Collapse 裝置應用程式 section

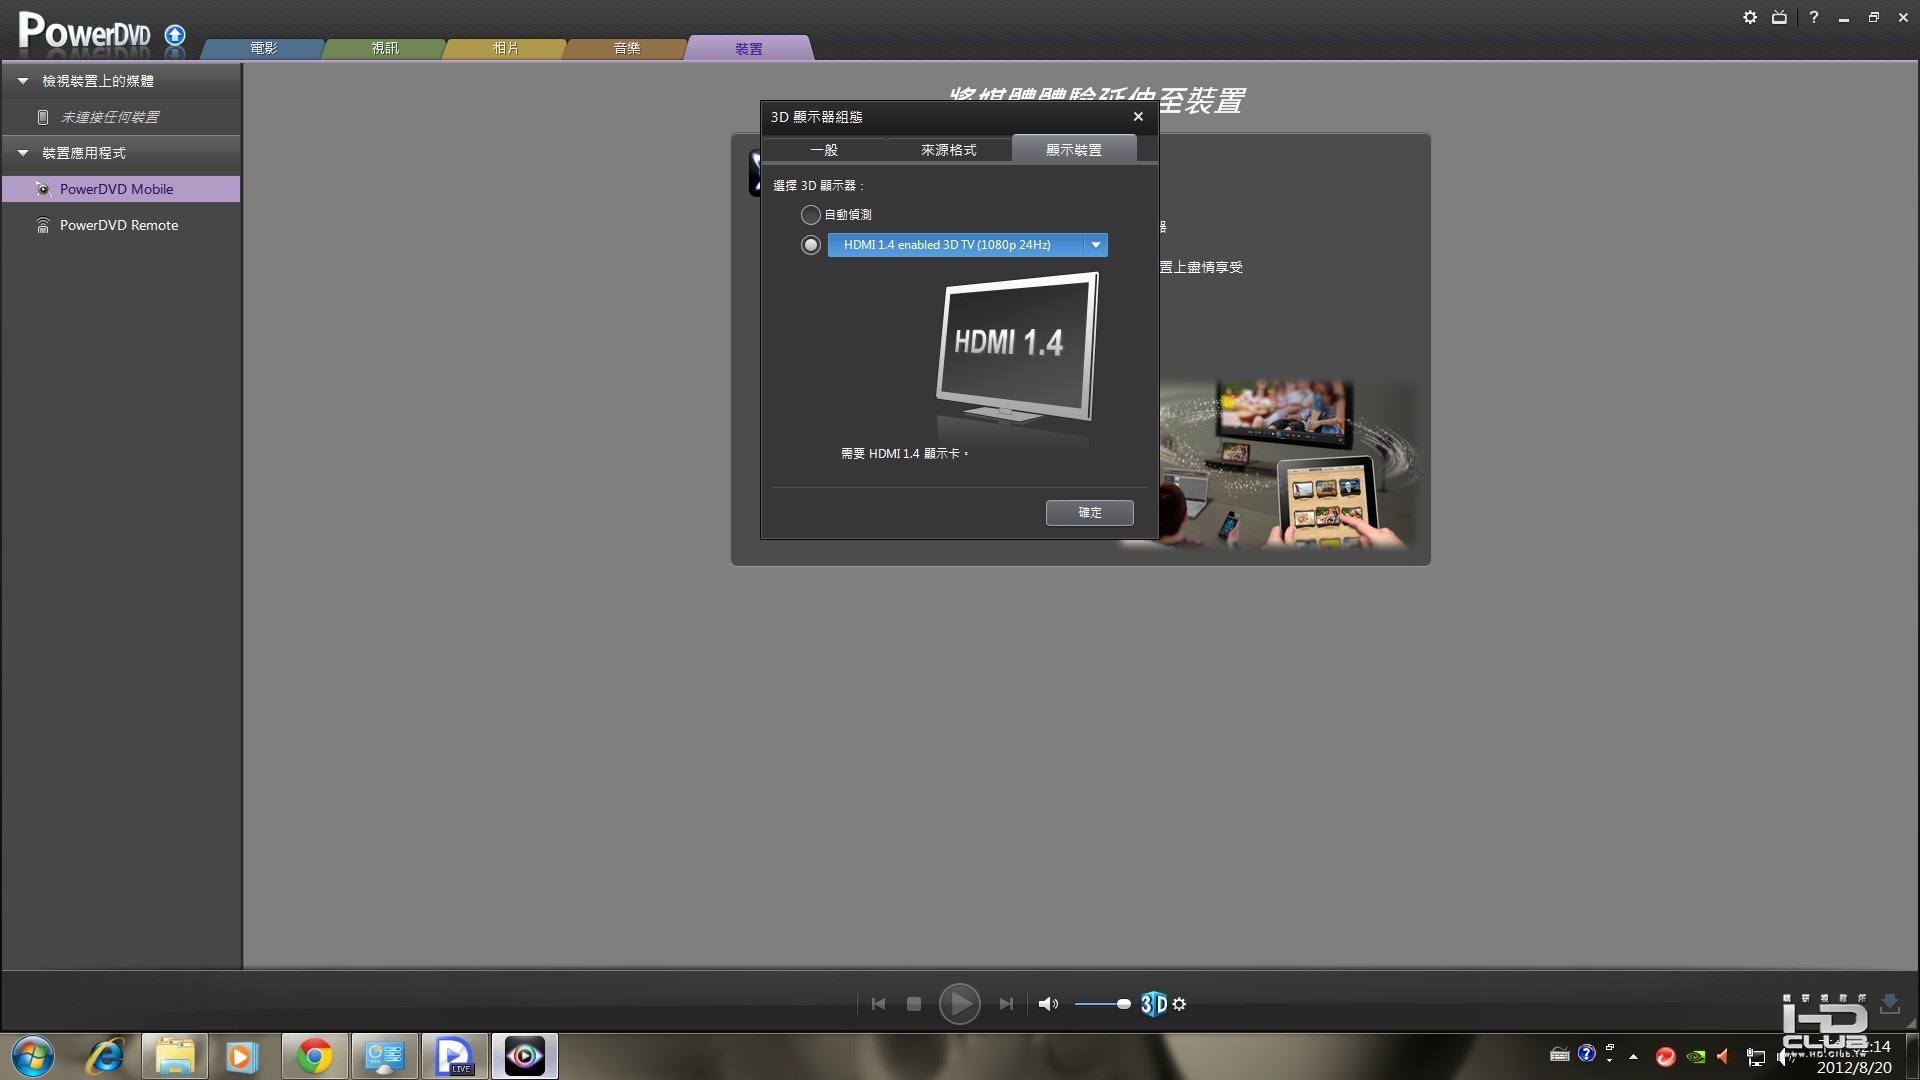tap(23, 153)
